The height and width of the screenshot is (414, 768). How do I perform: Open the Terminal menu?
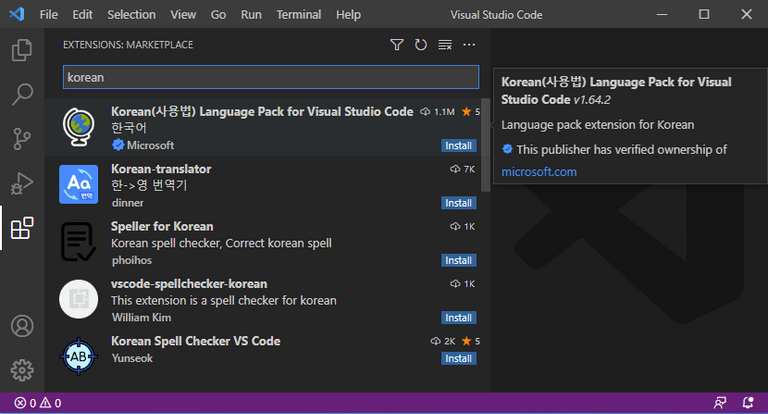pos(299,15)
